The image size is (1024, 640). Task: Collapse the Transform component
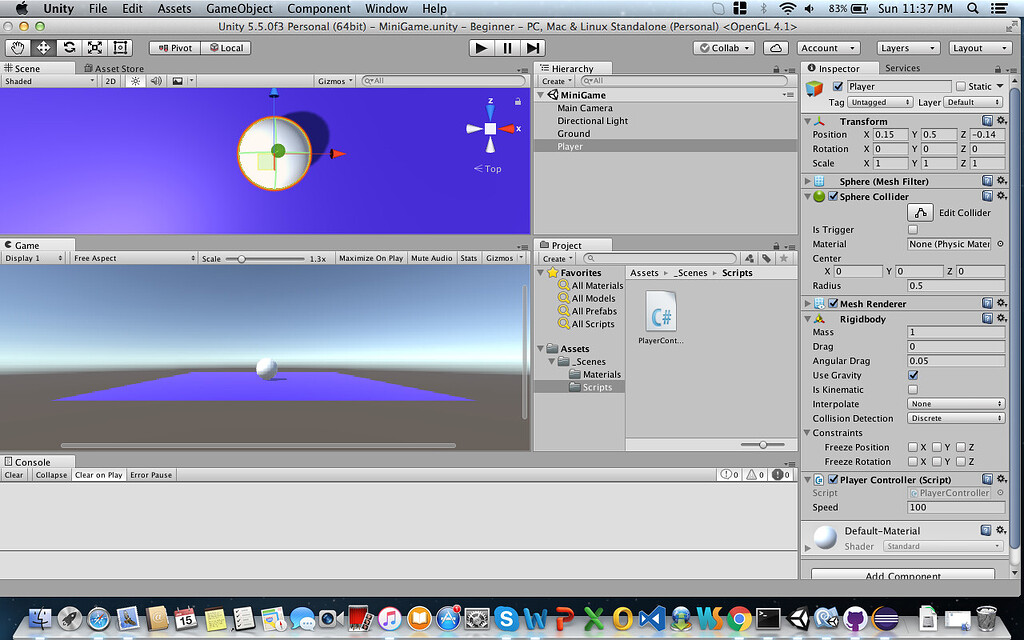coord(808,121)
